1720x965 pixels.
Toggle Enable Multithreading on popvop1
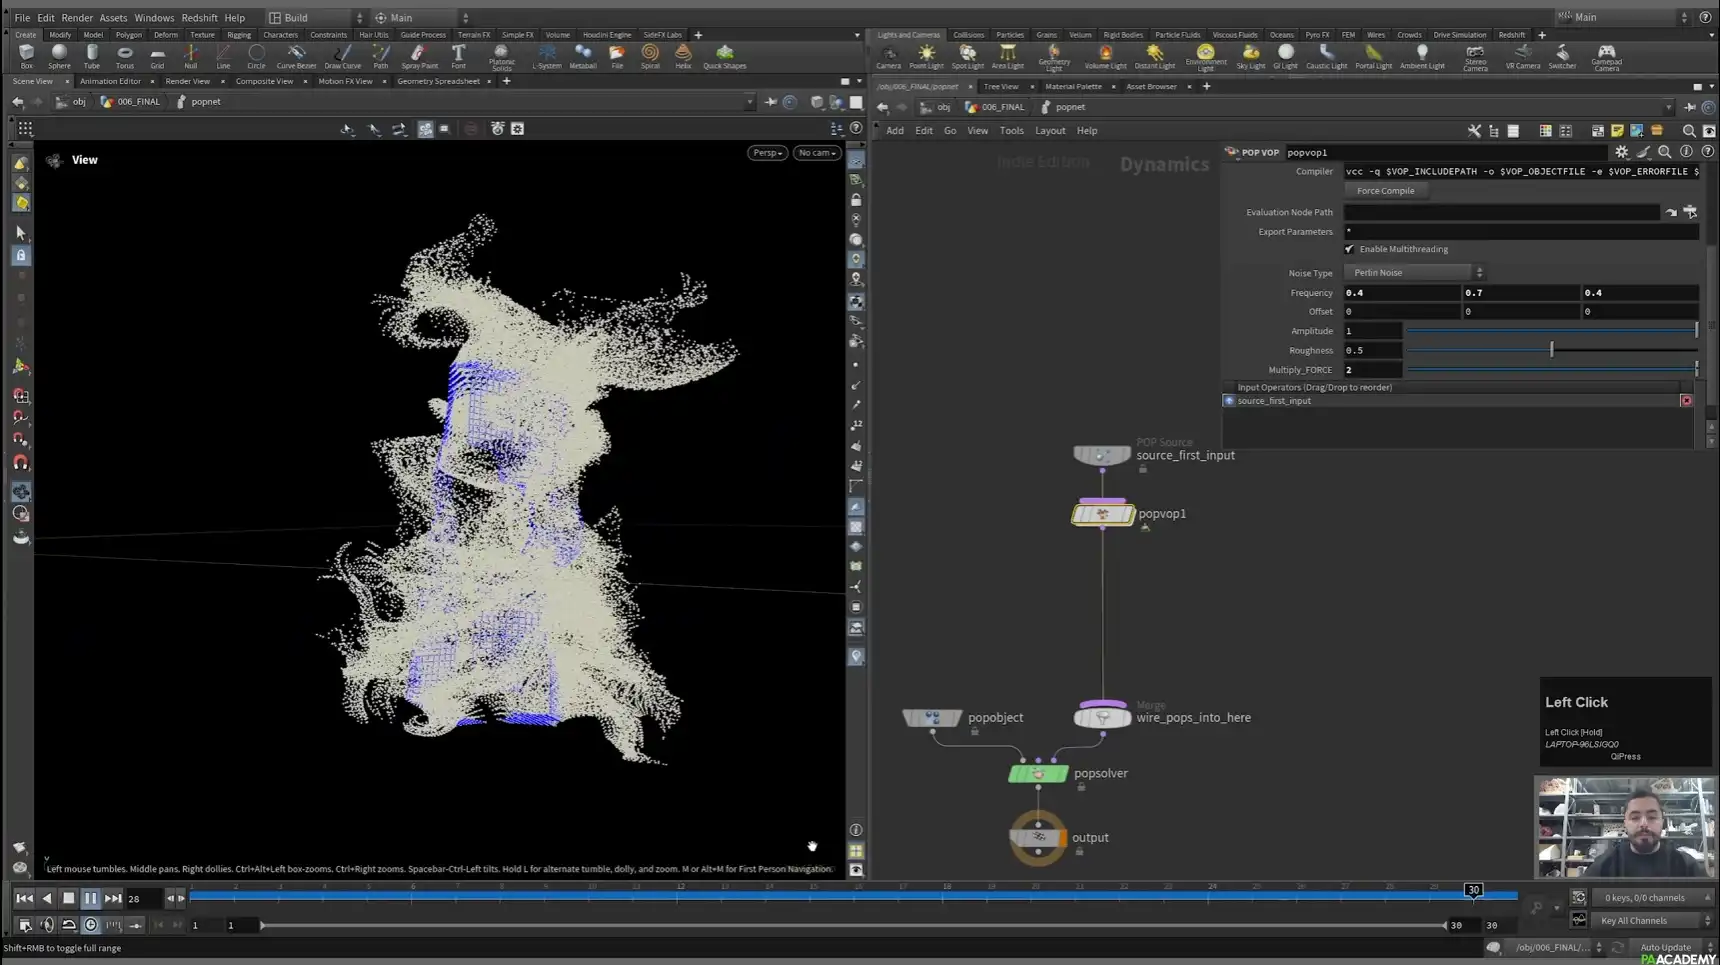[x=1348, y=249]
